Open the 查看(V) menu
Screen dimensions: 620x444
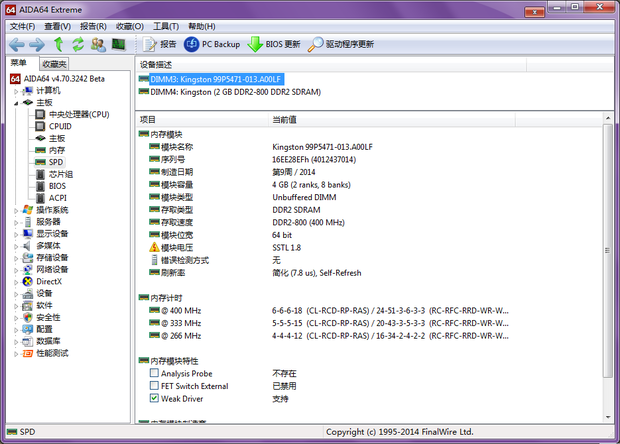pos(57,26)
